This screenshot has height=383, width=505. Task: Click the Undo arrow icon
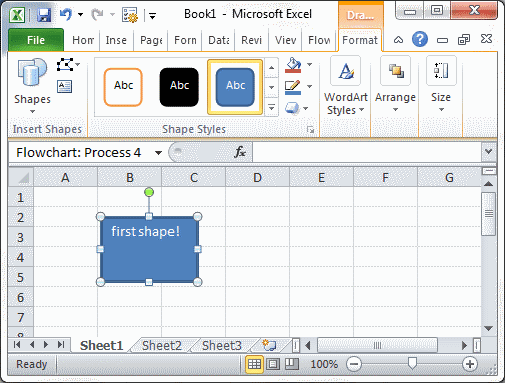[66, 14]
